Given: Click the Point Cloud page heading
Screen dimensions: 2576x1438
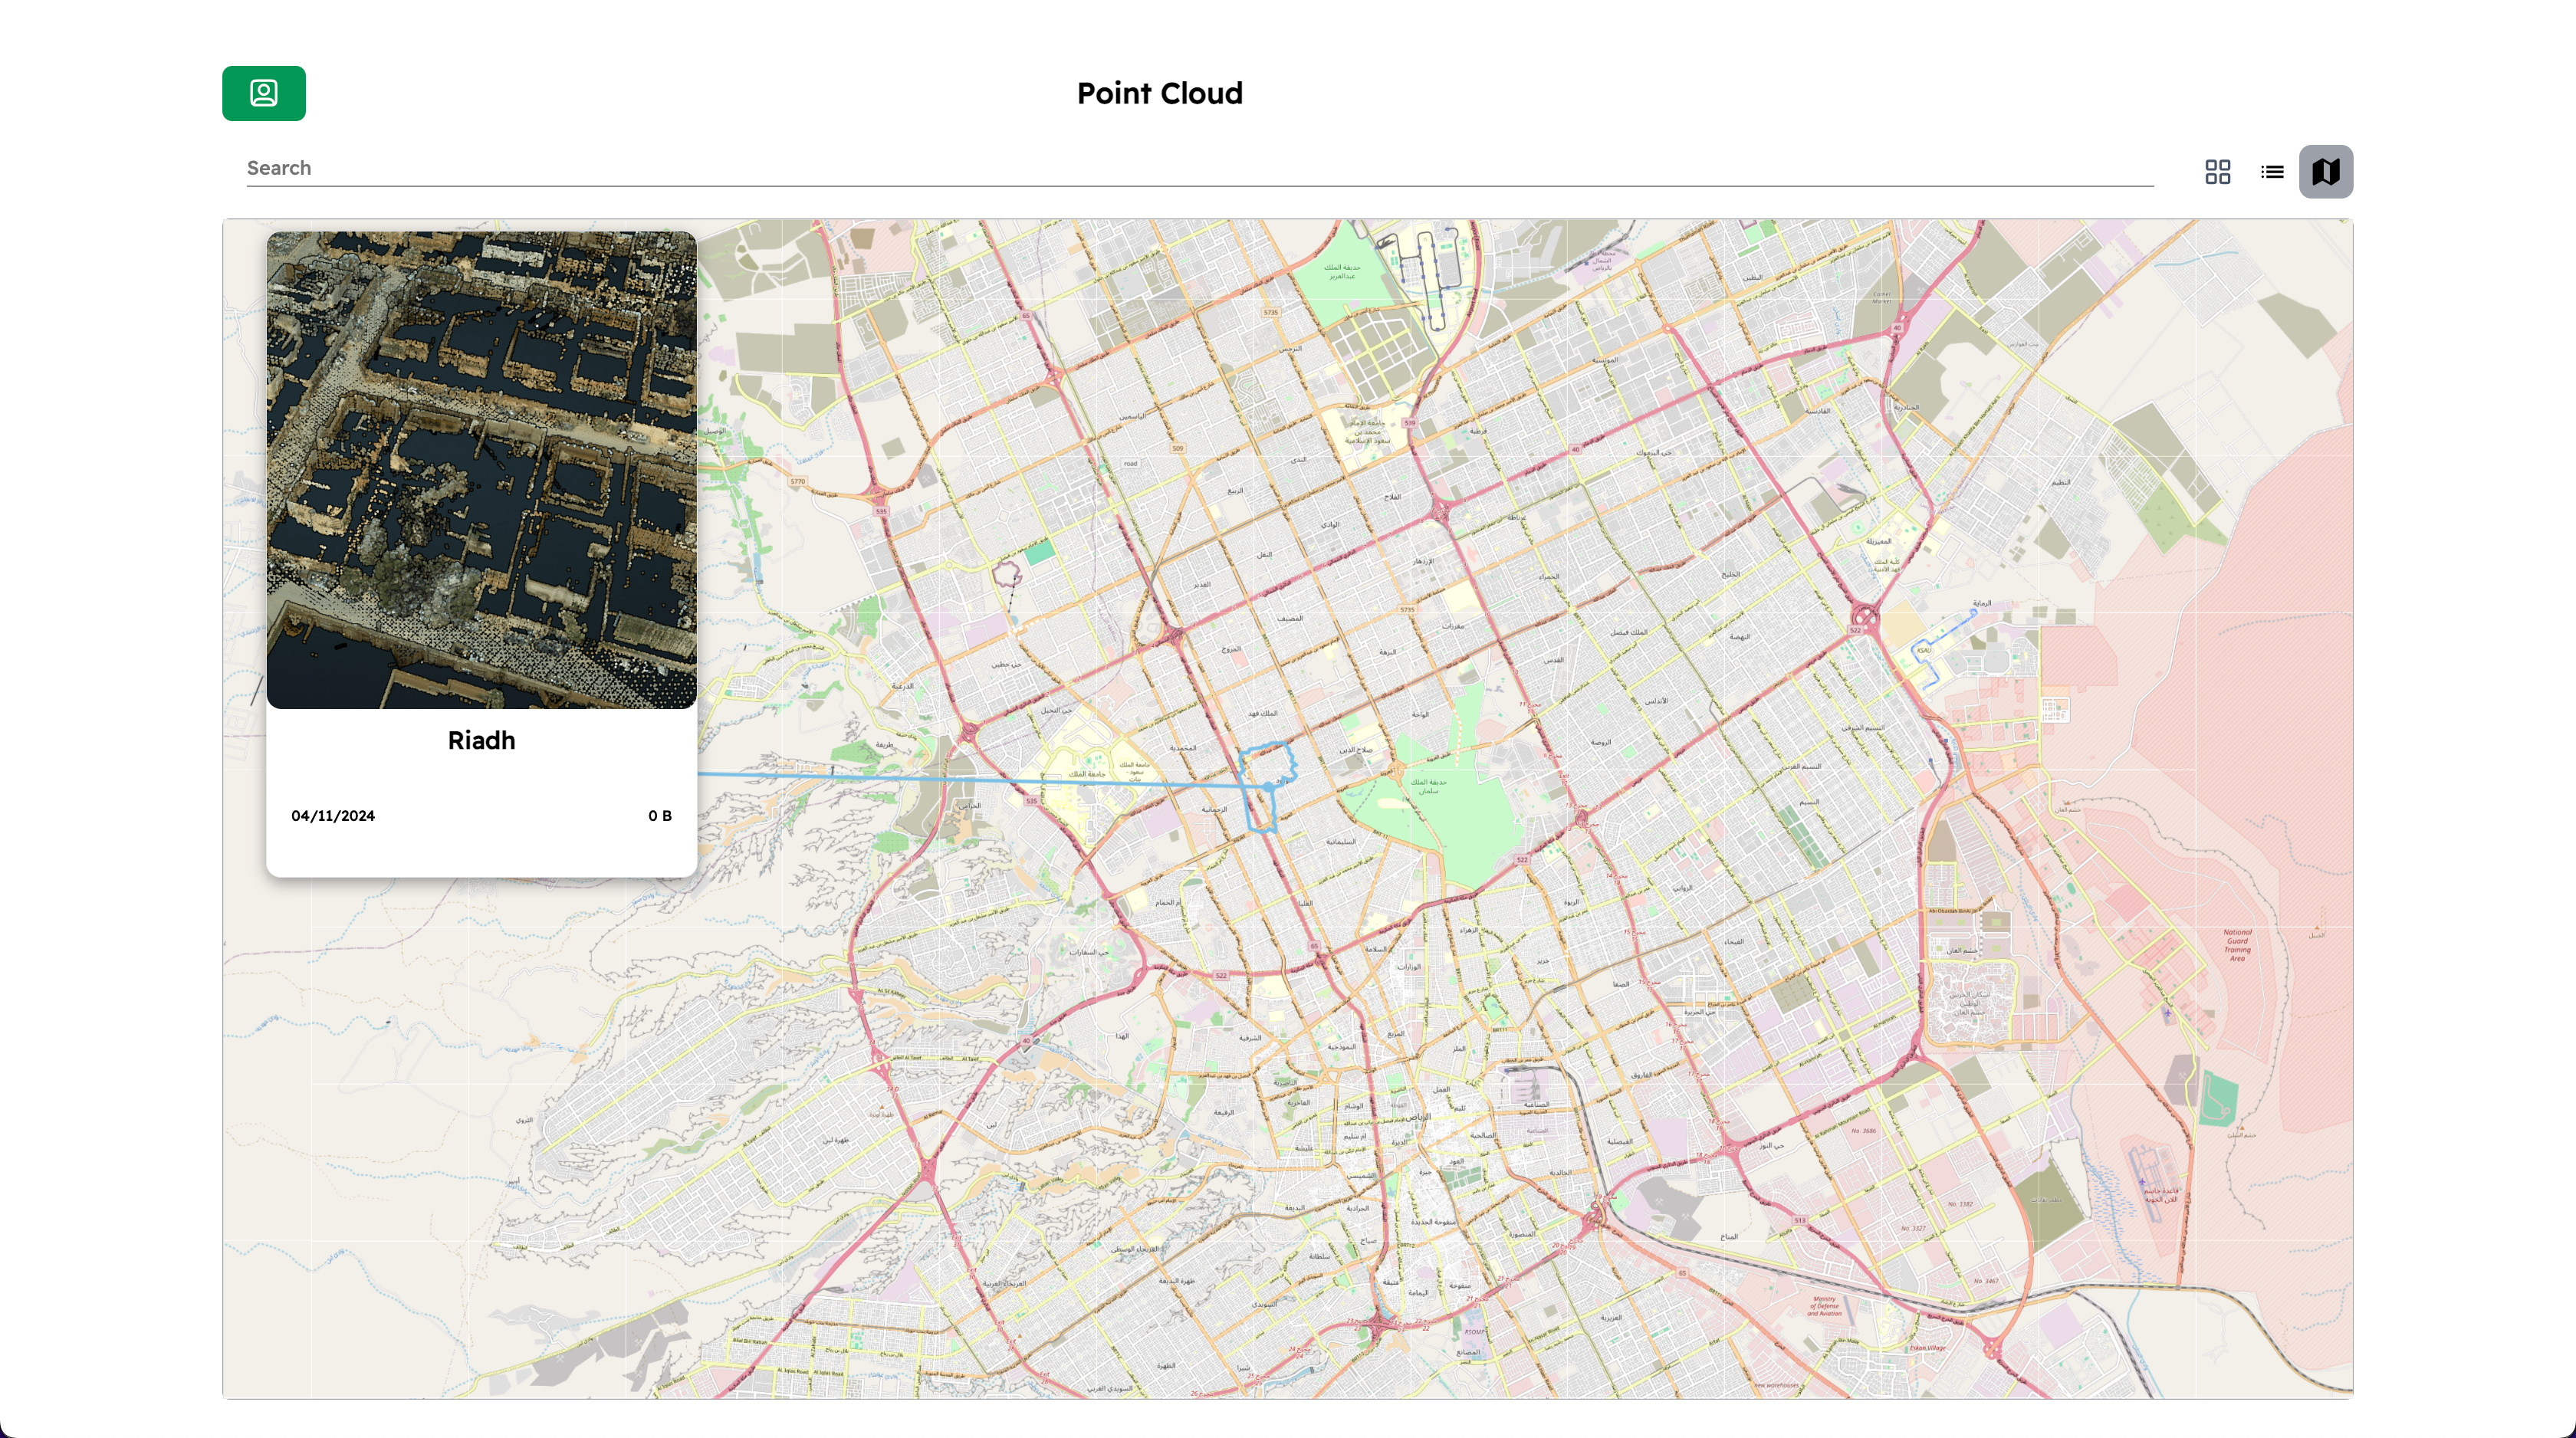Looking at the screenshot, I should pos(1159,93).
